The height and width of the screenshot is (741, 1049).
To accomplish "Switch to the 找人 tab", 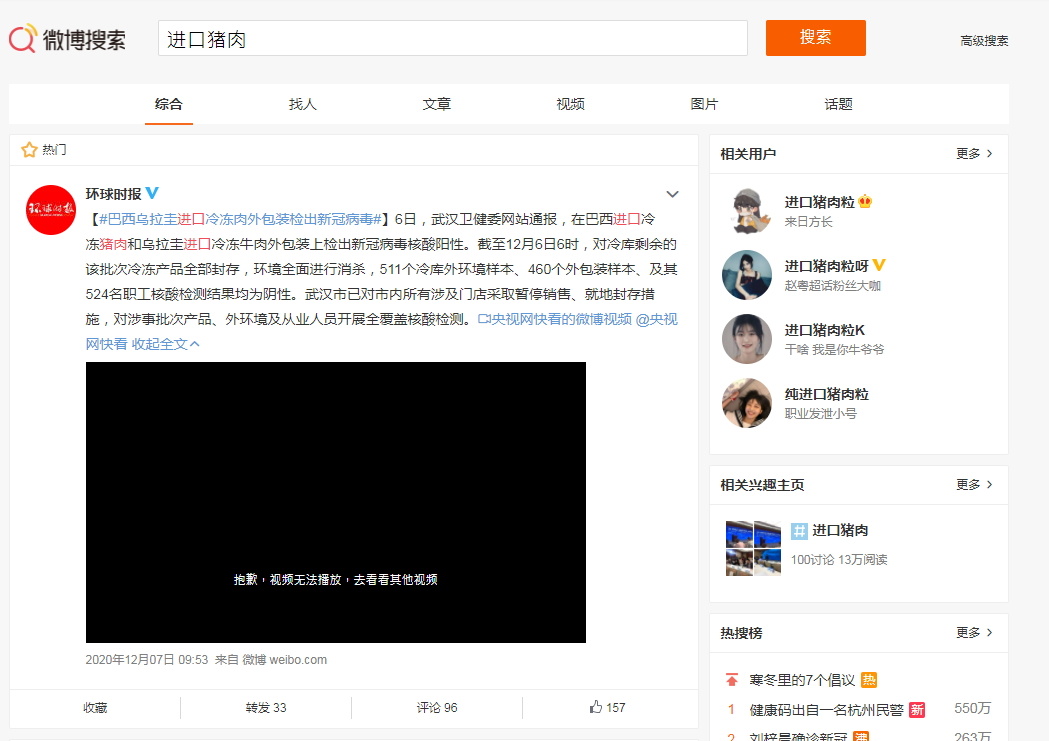I will pos(302,104).
